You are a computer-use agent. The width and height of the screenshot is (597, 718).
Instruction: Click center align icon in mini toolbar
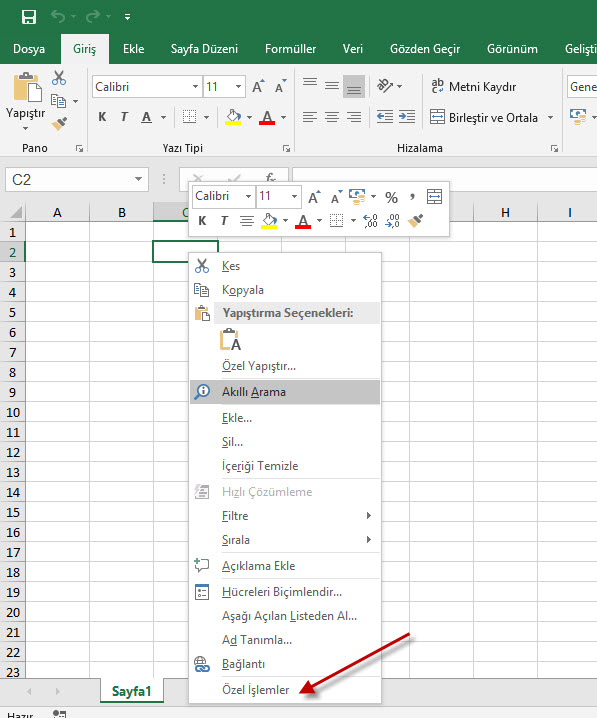coord(247,221)
